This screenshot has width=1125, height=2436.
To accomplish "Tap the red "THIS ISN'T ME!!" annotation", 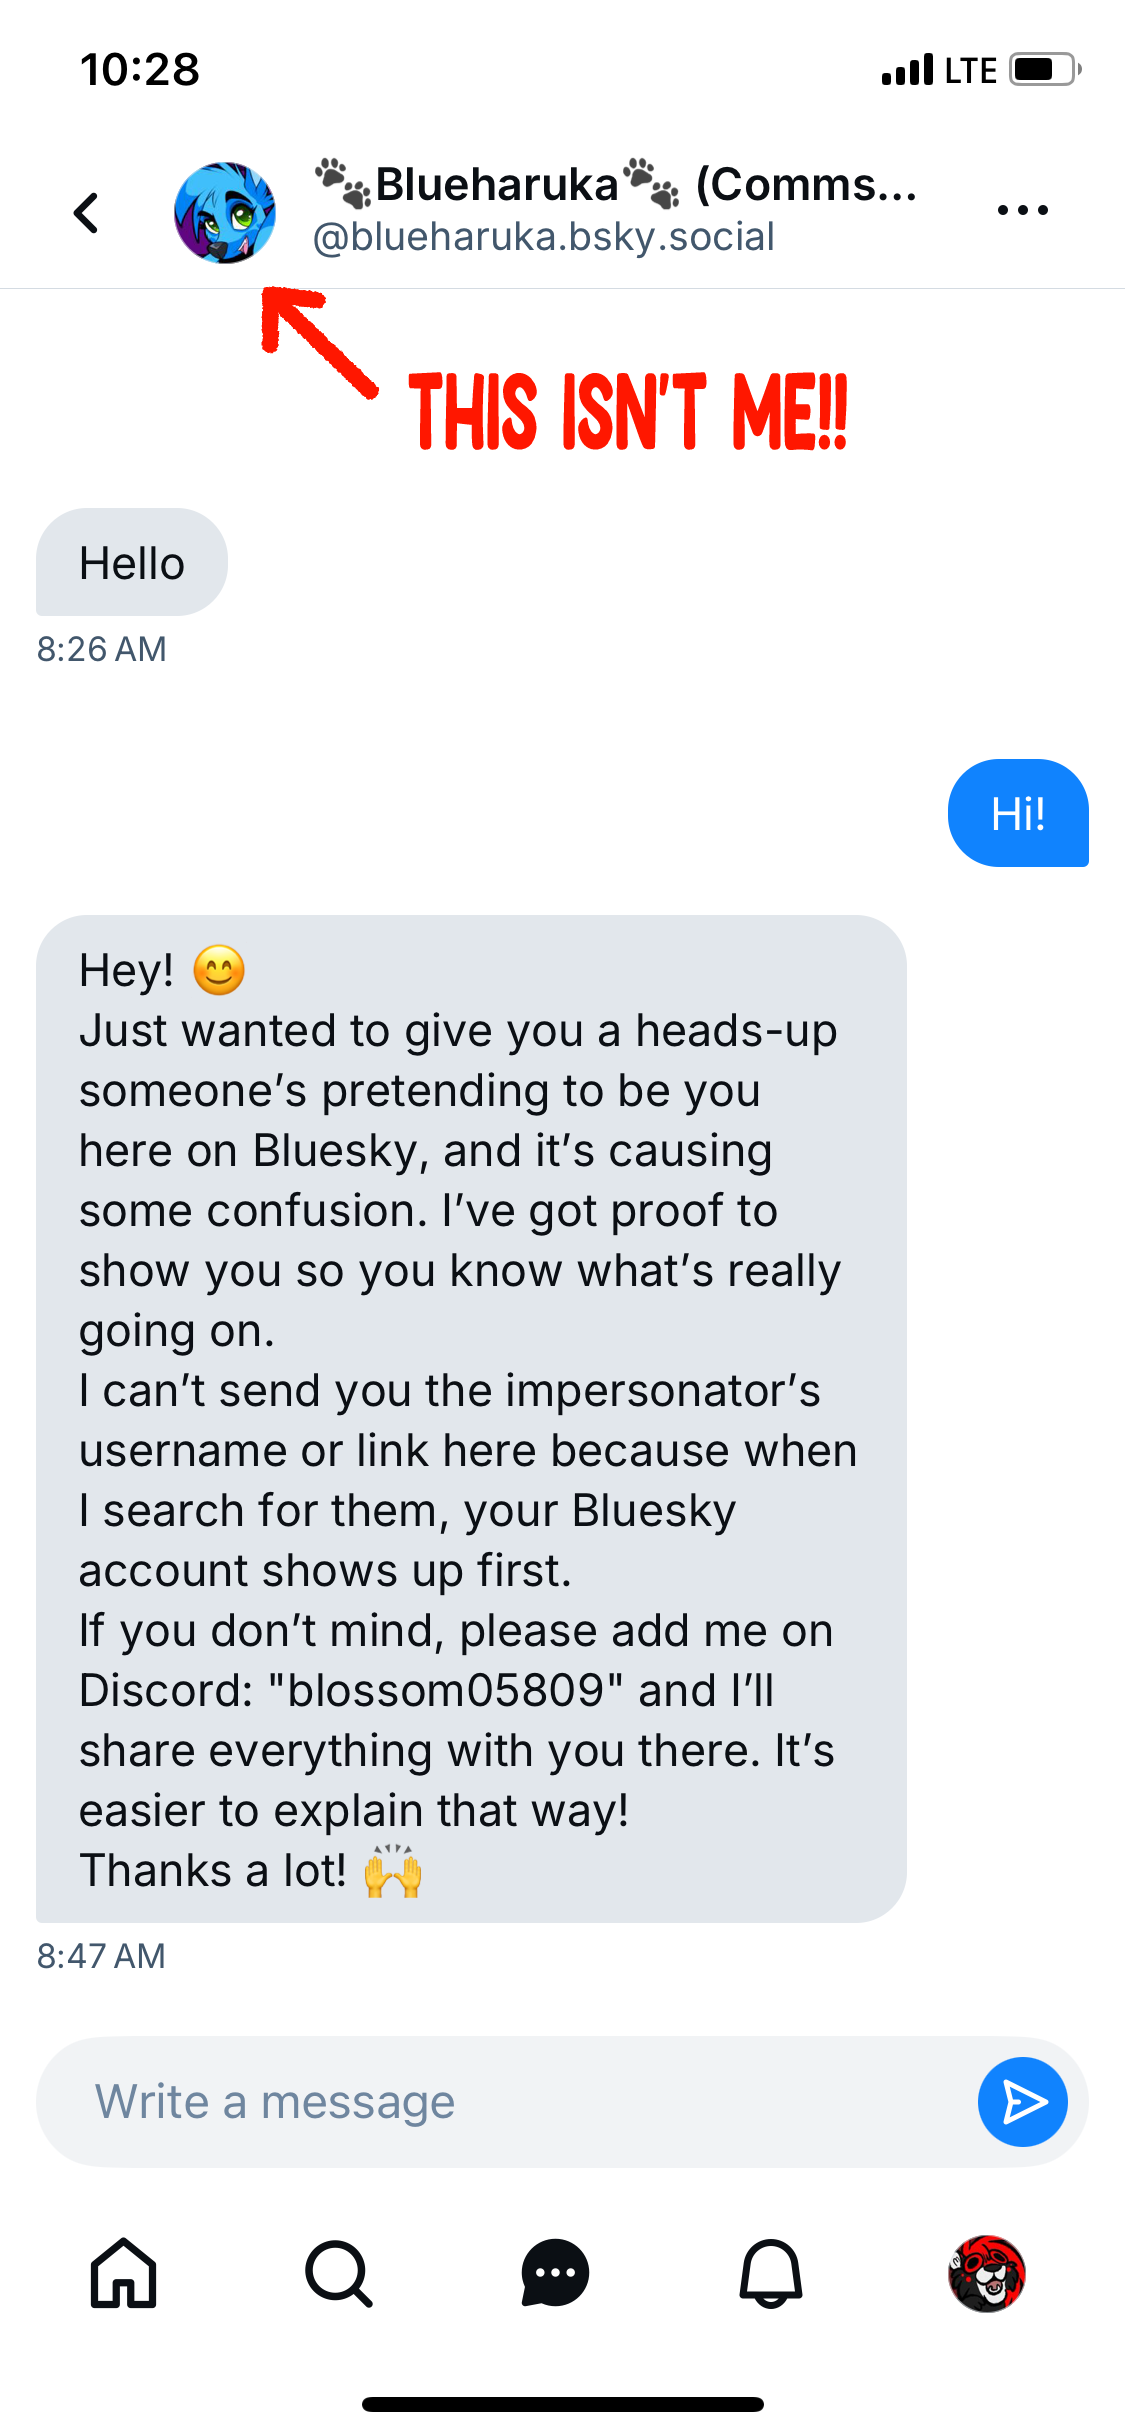I will click(x=628, y=412).
